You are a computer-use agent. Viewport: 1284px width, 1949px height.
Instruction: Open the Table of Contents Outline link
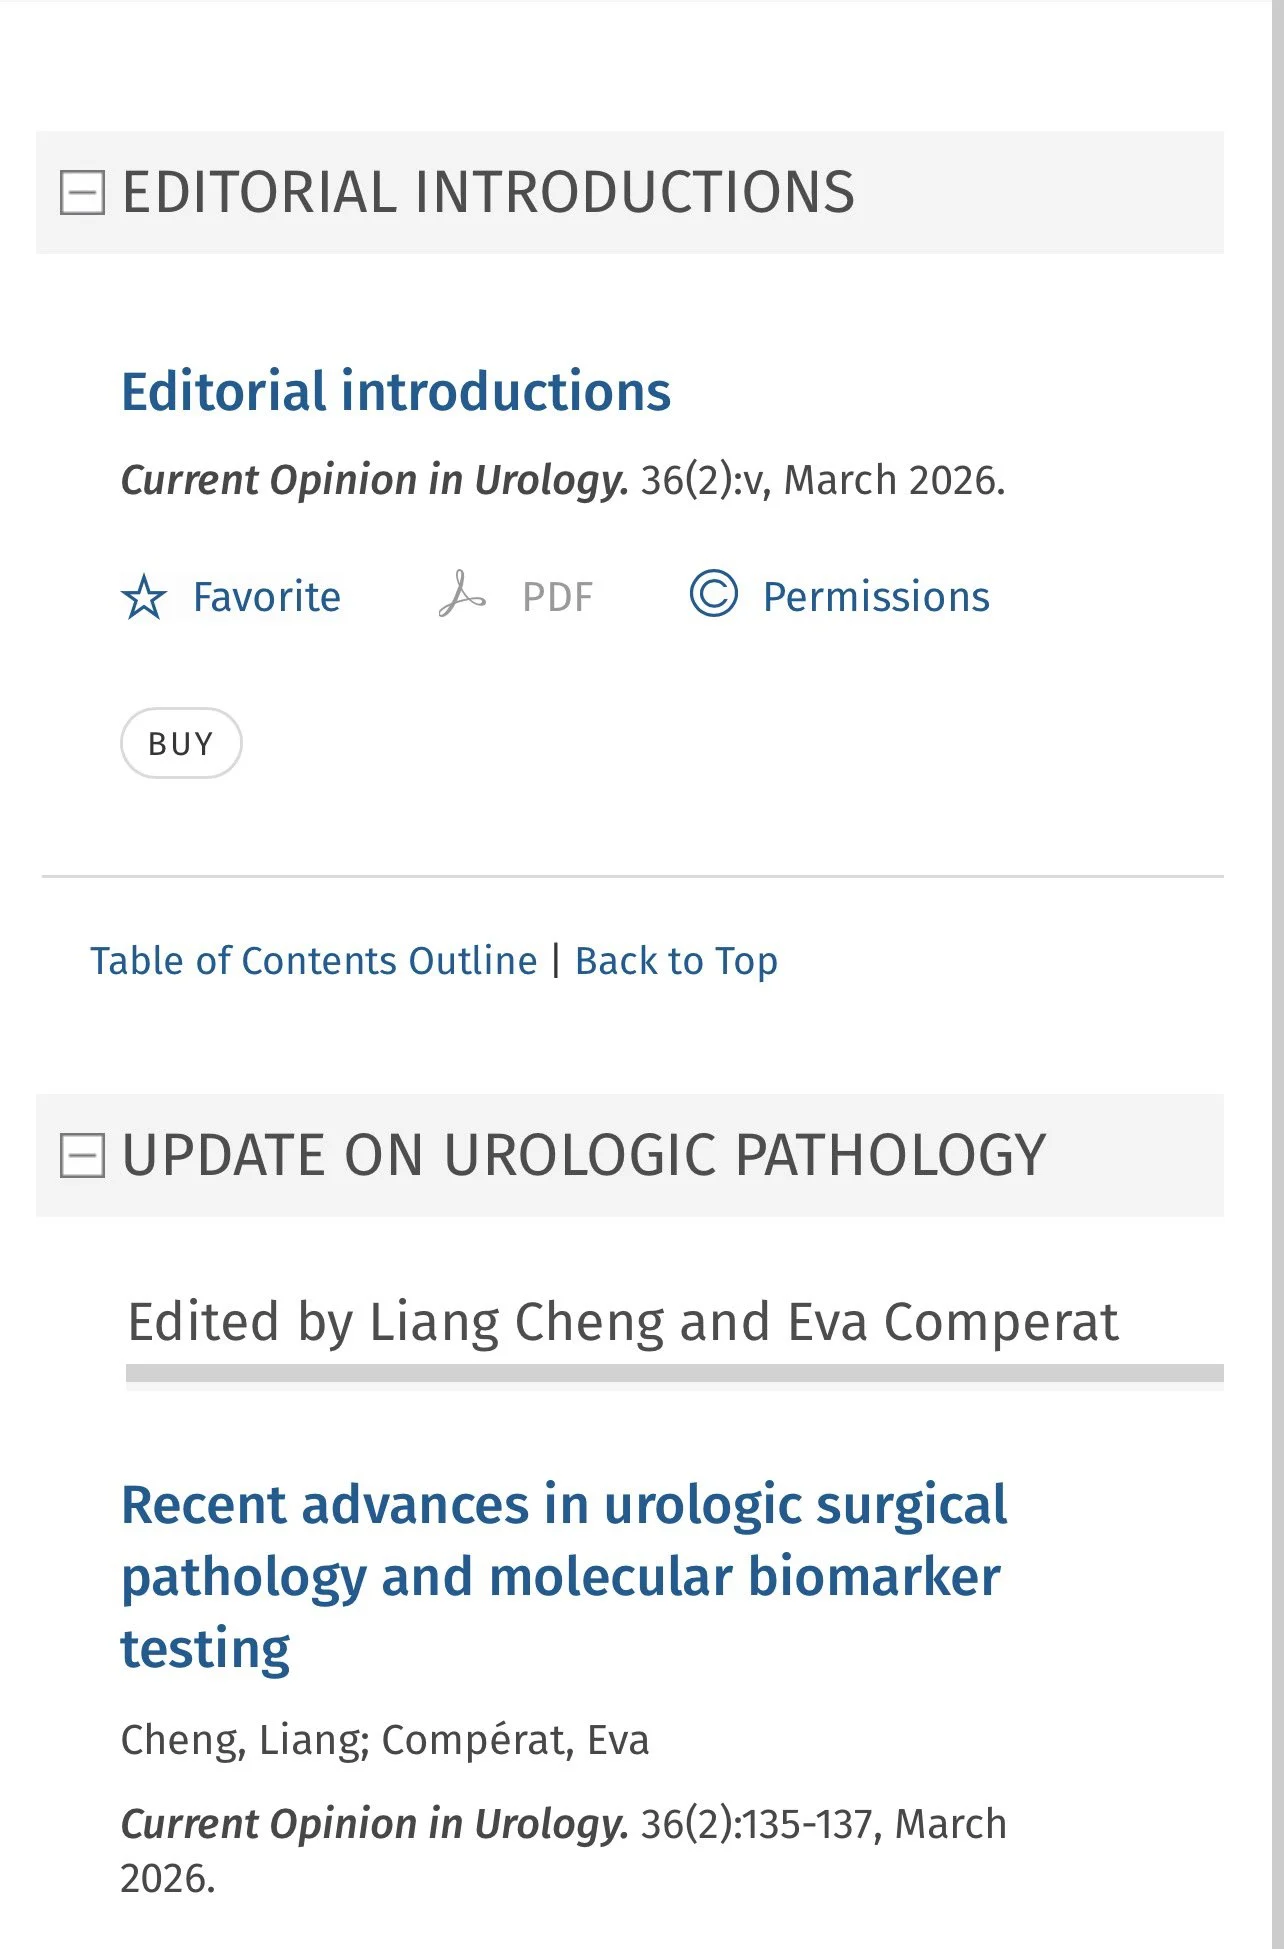314,961
